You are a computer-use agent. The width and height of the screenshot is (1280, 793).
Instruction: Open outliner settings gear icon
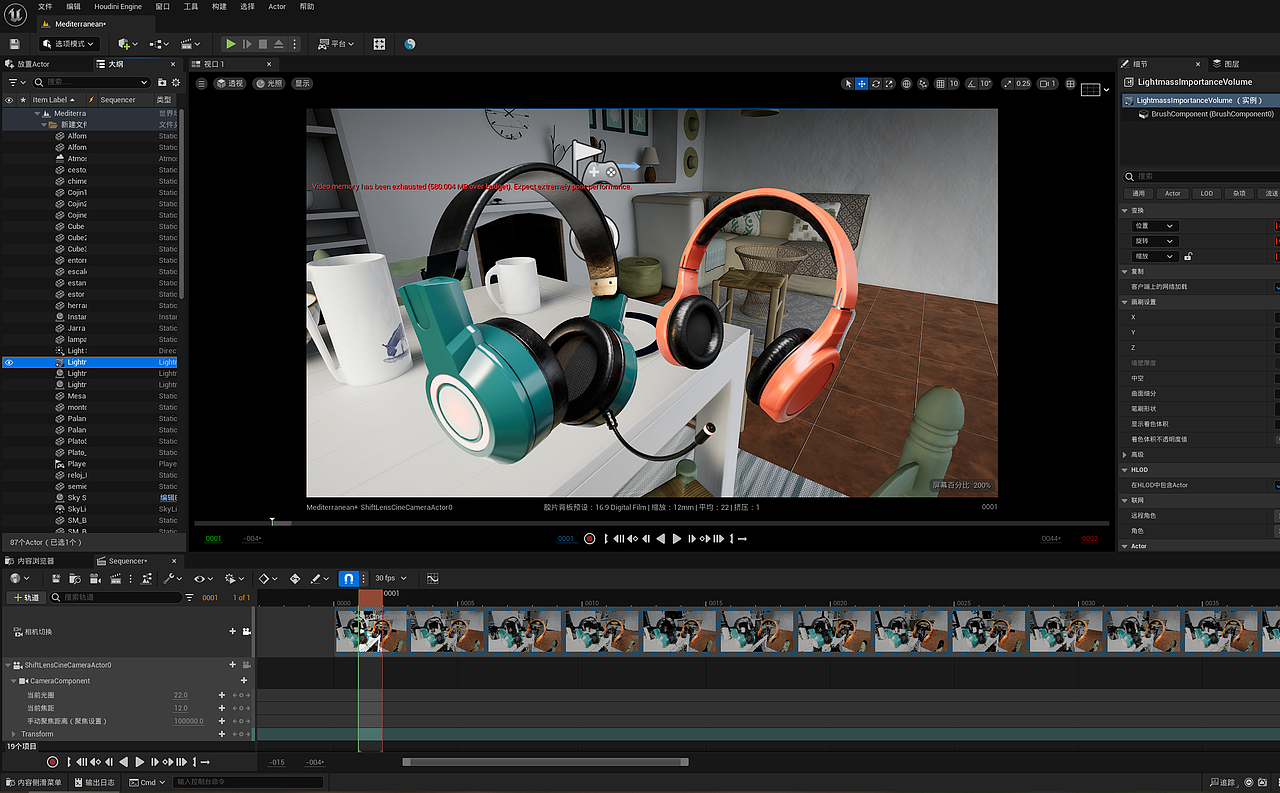[x=176, y=82]
